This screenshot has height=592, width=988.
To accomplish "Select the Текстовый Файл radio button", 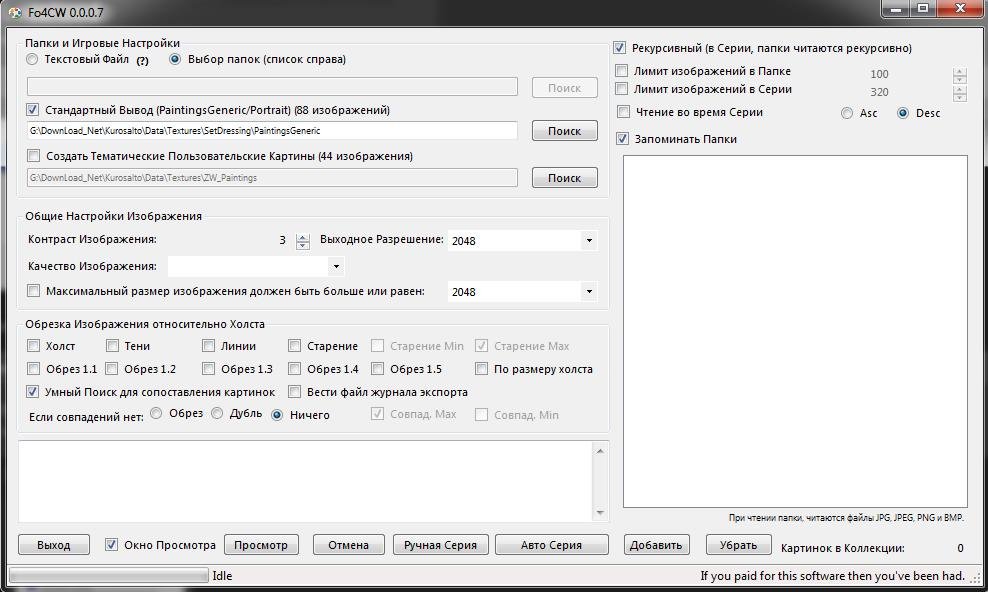I will [33, 59].
